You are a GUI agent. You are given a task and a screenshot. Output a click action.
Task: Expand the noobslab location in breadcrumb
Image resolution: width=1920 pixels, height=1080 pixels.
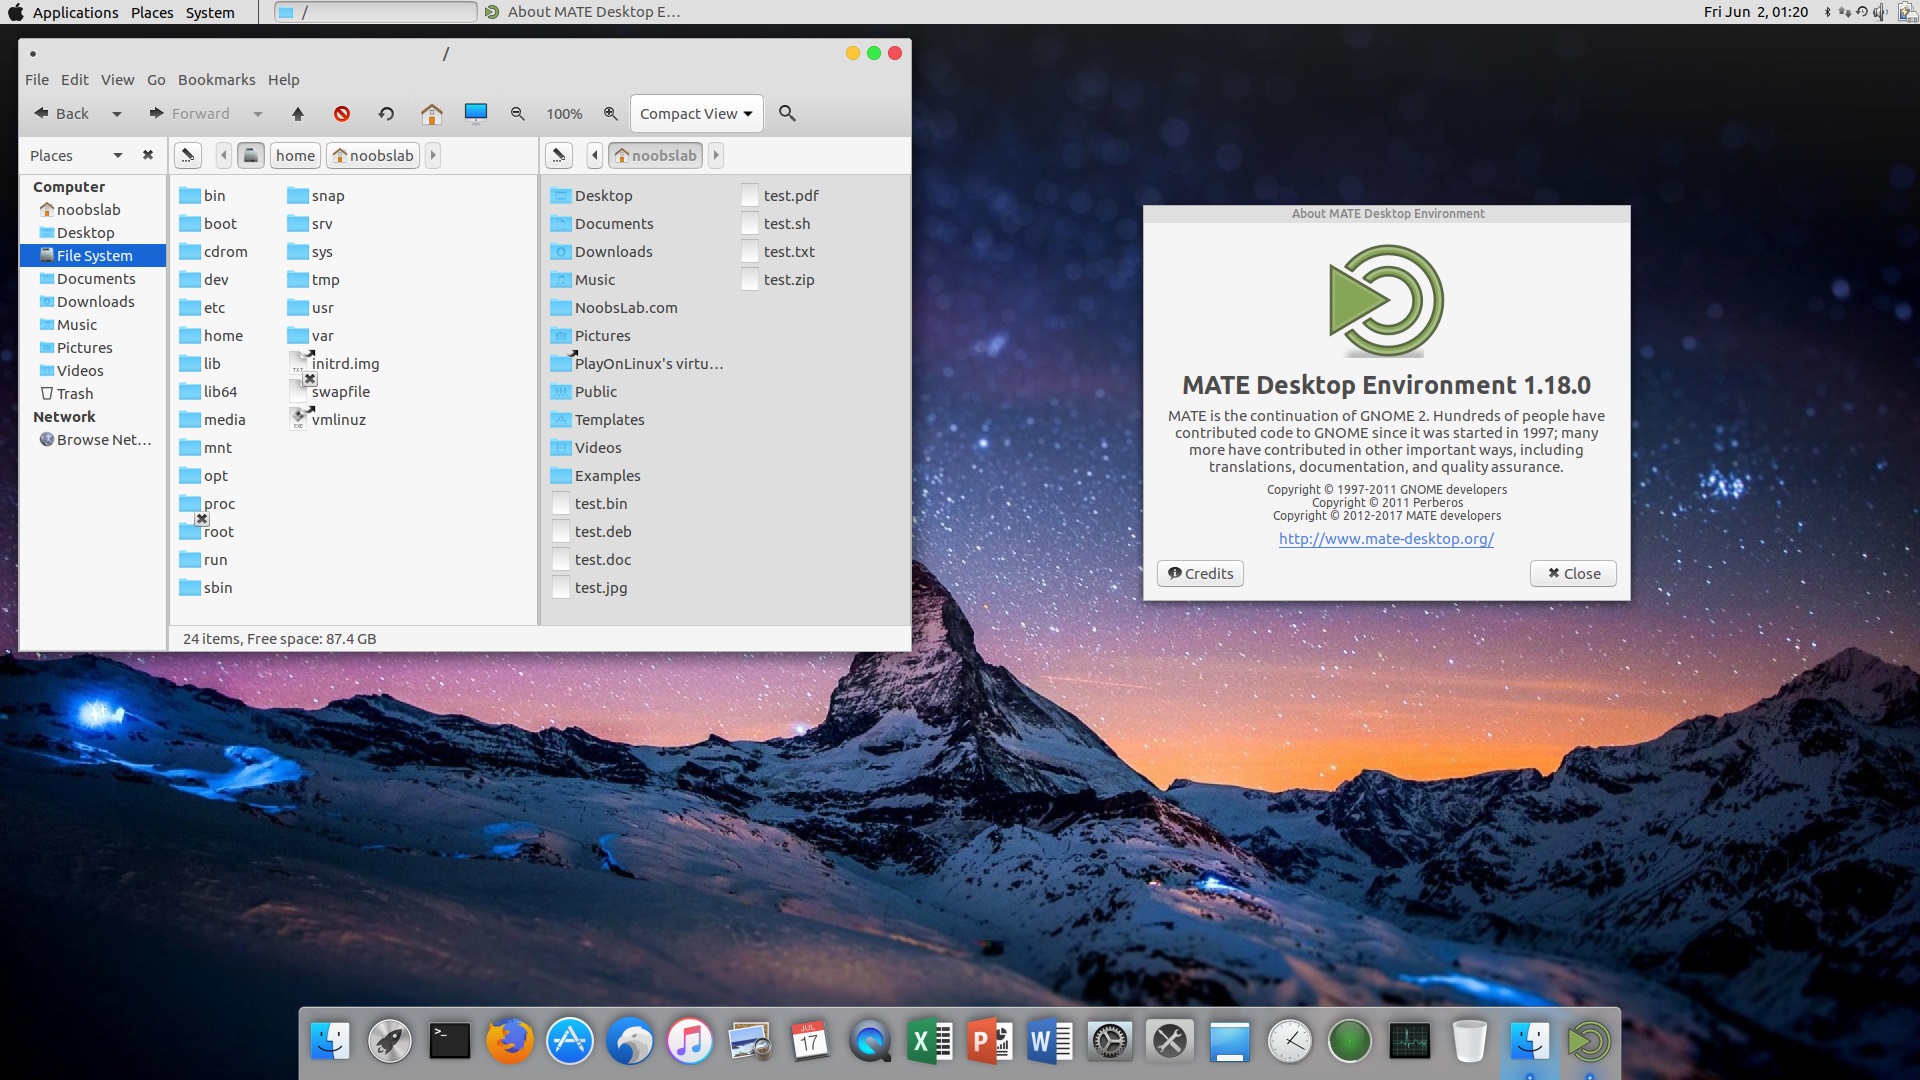point(716,154)
